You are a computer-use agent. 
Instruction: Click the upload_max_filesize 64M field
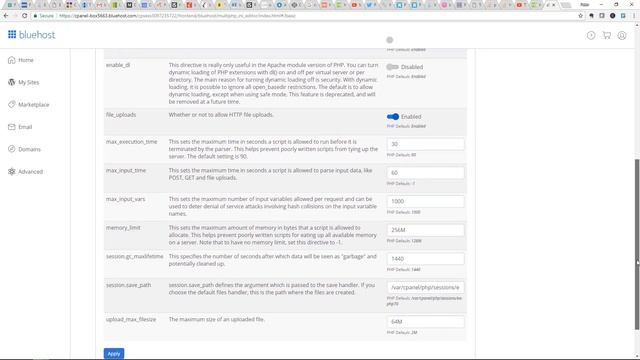(x=425, y=322)
